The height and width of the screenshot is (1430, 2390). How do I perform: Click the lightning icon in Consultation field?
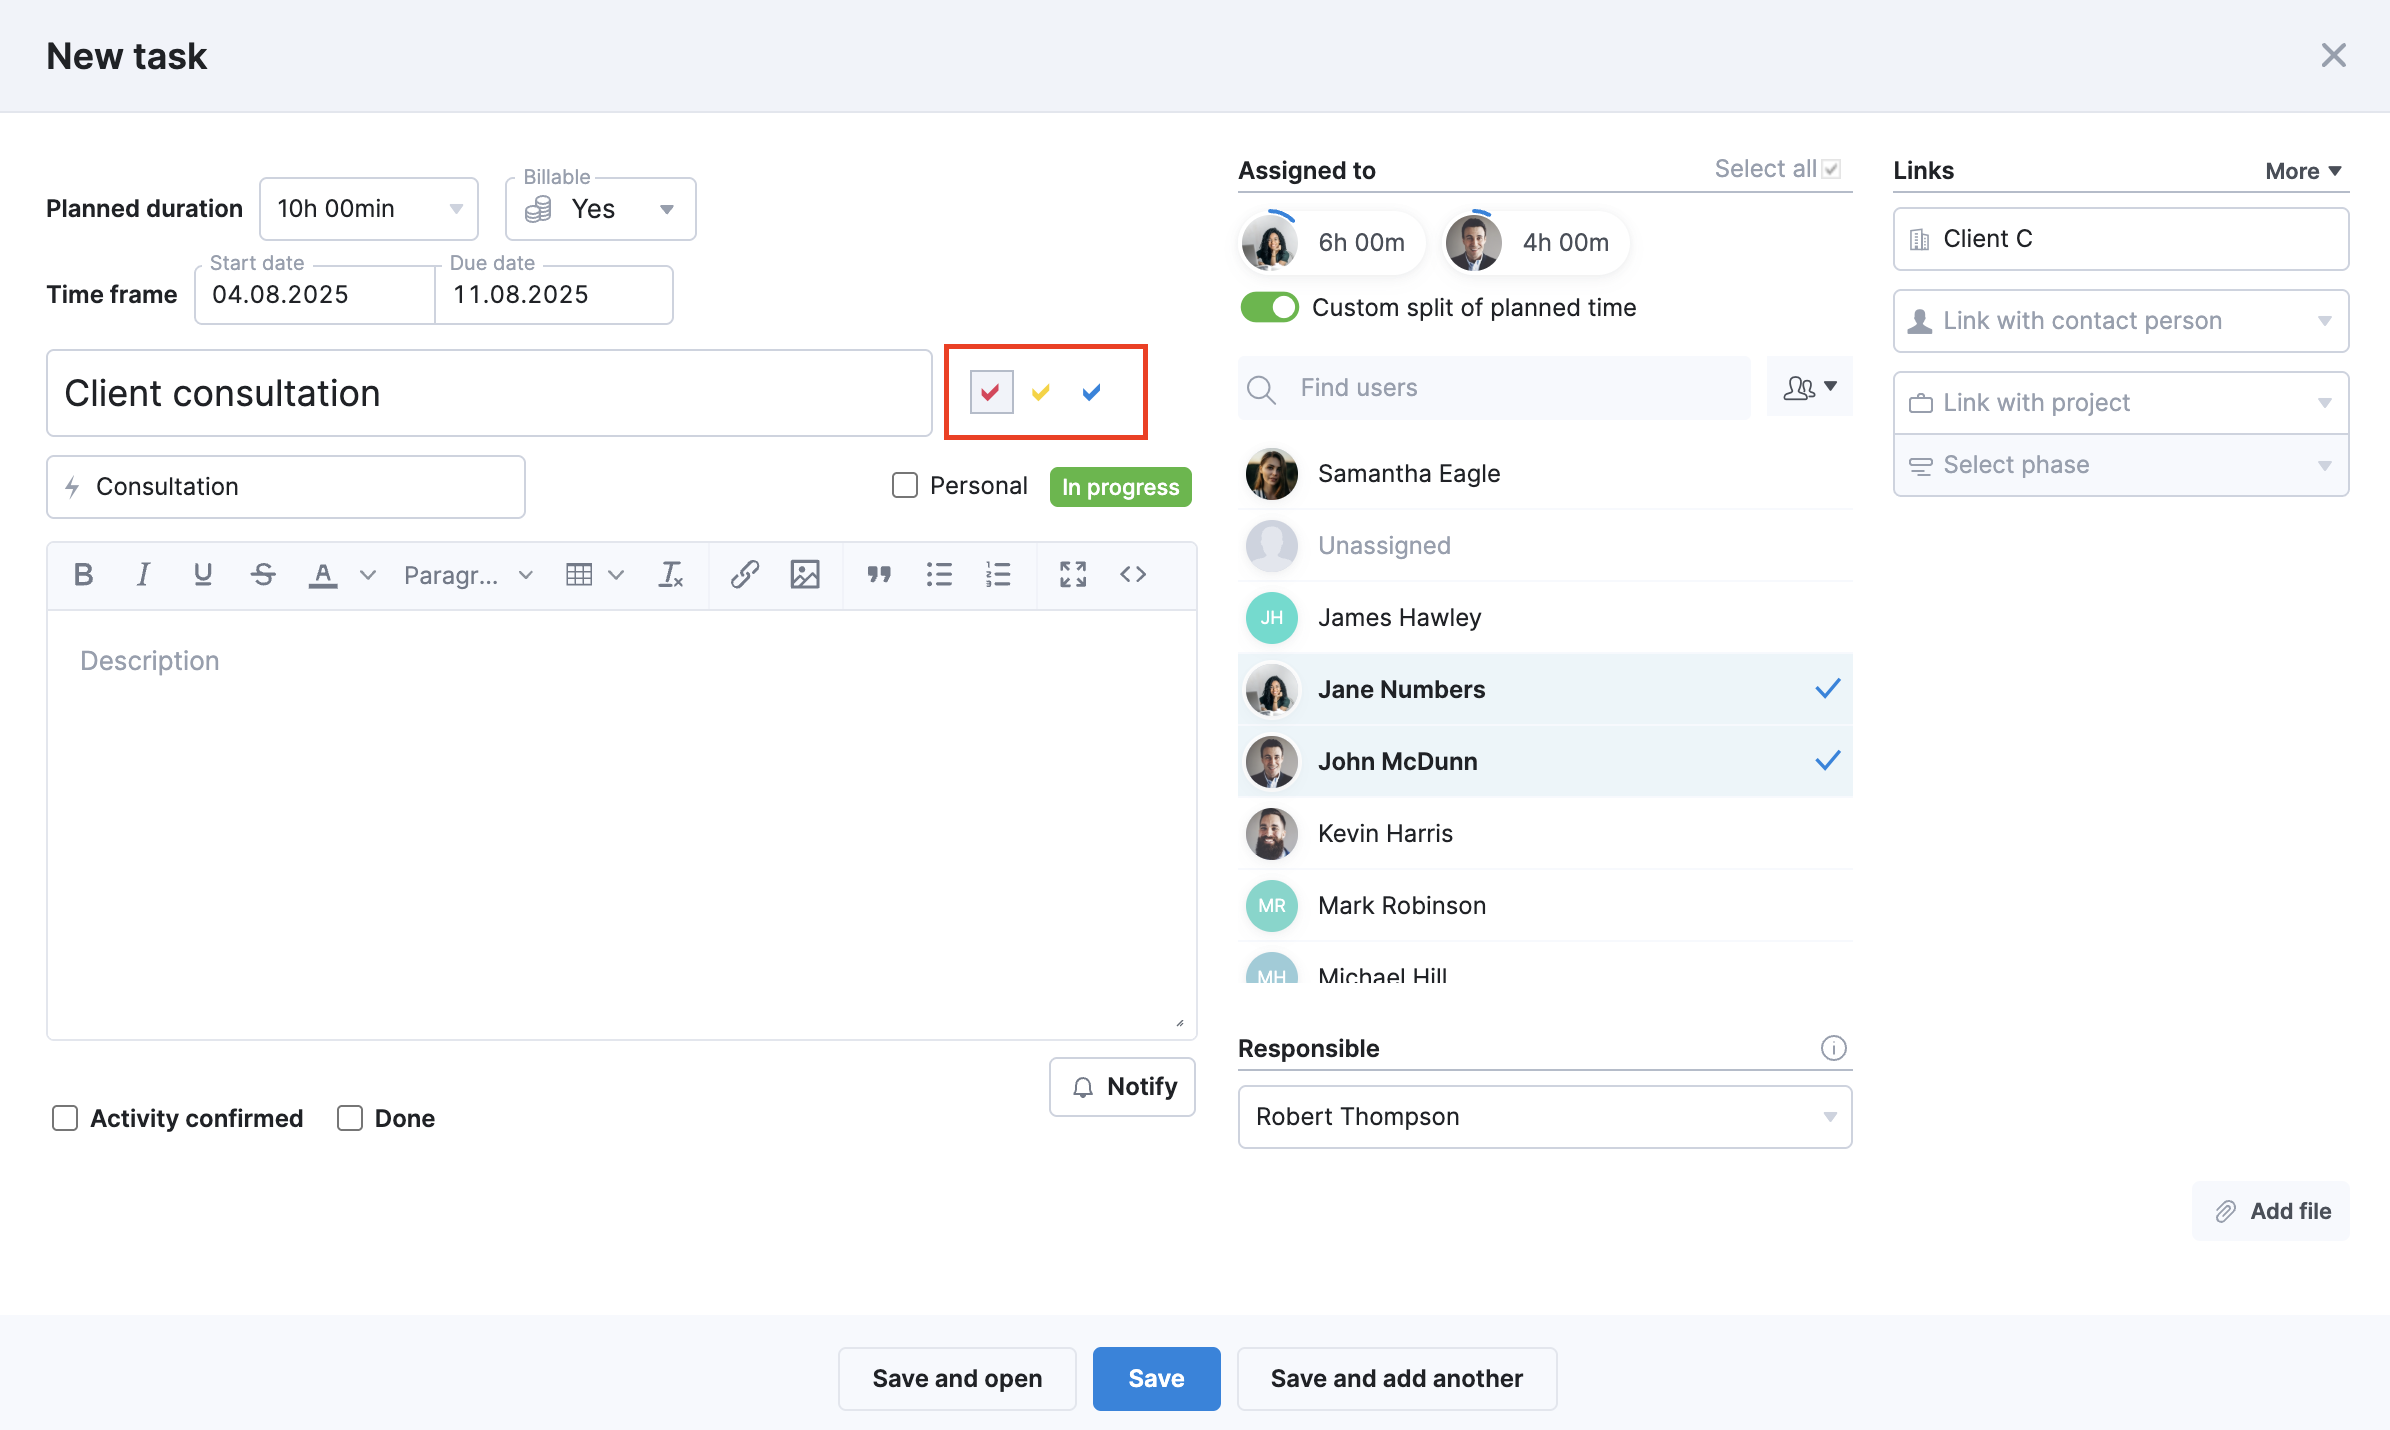(72, 487)
